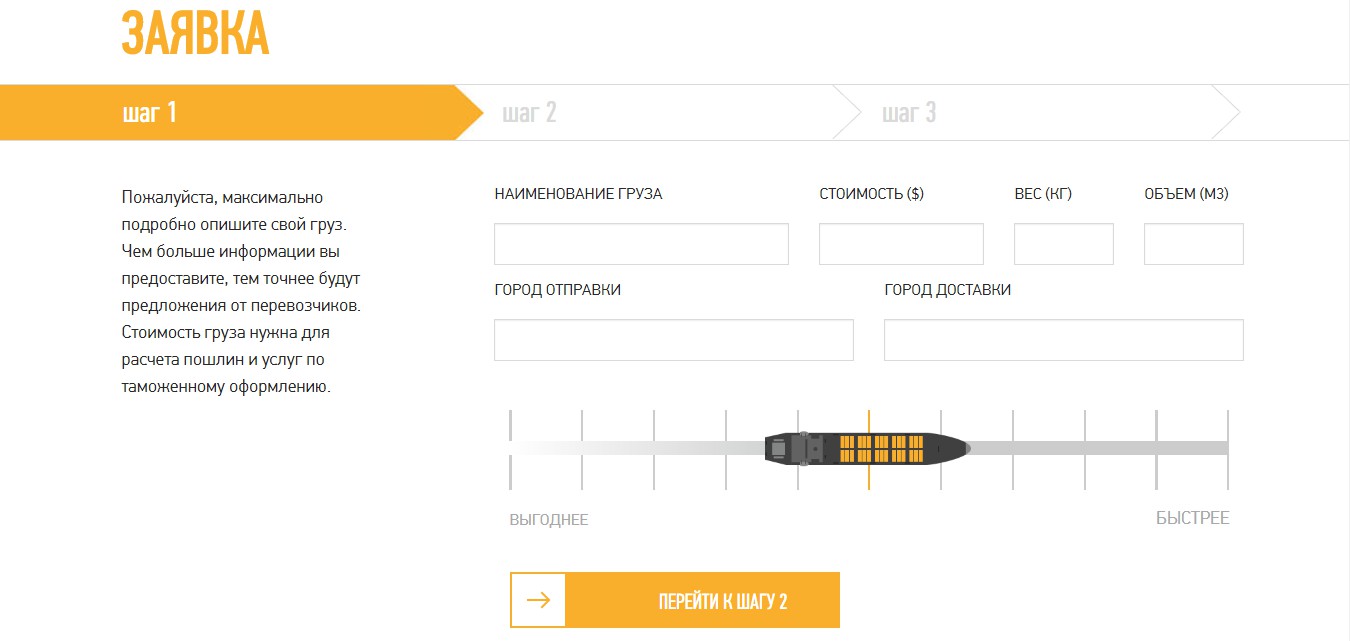The image size is (1350, 641).
Task: Click into the «Объем (м3)» field
Action: coord(1193,244)
